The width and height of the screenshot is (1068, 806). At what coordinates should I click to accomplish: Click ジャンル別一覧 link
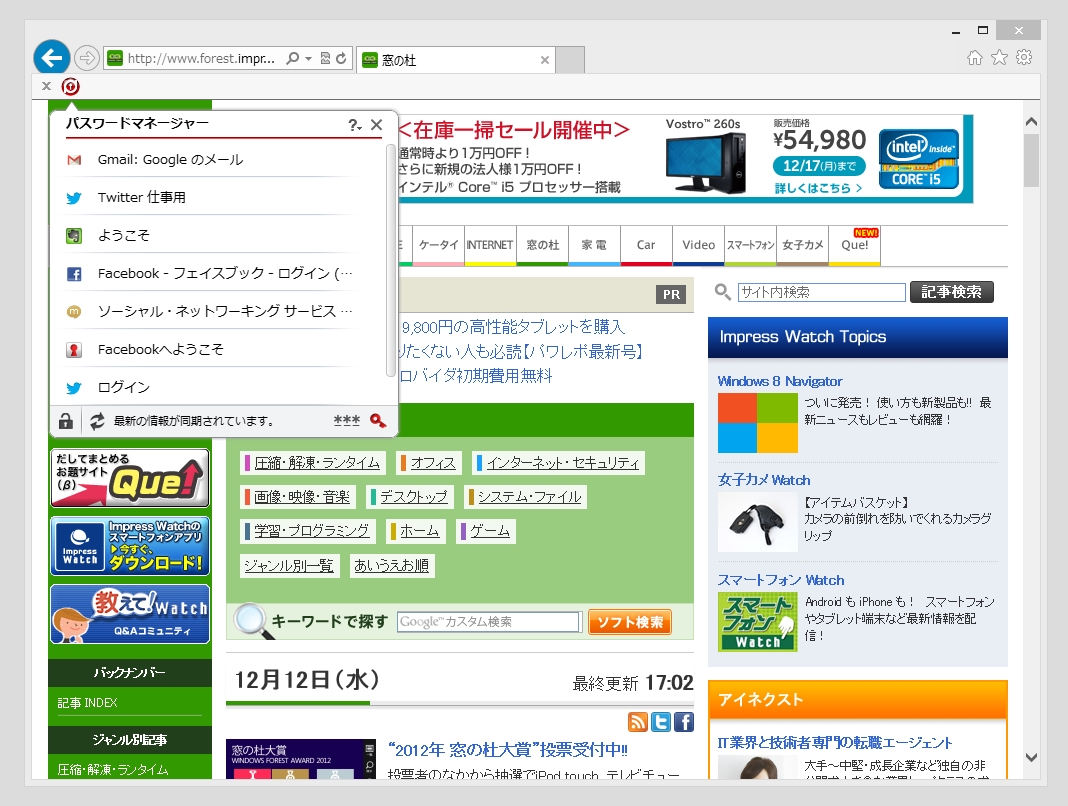[x=289, y=566]
